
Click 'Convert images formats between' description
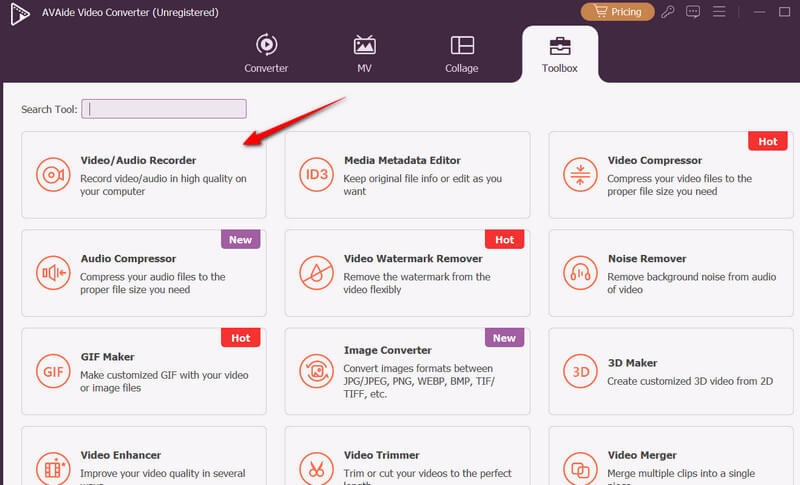pyautogui.click(x=419, y=381)
